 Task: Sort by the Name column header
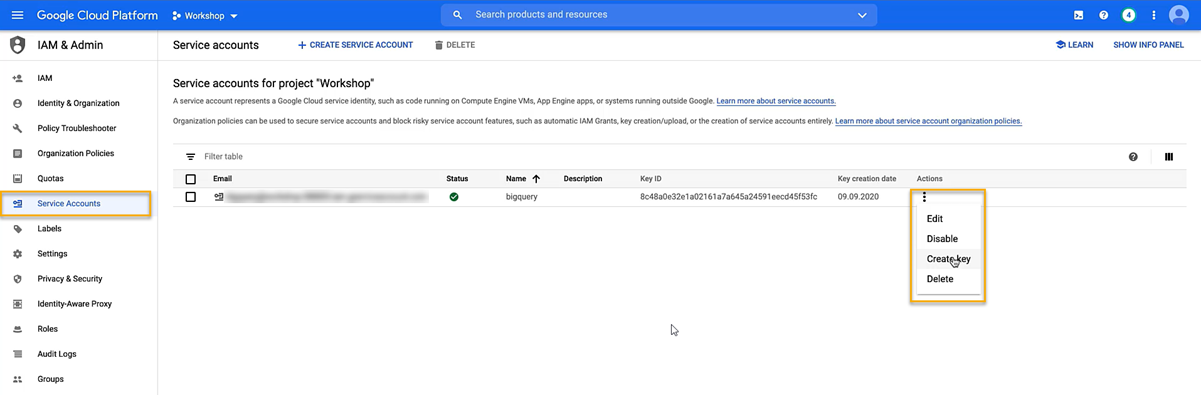pyautogui.click(x=523, y=179)
